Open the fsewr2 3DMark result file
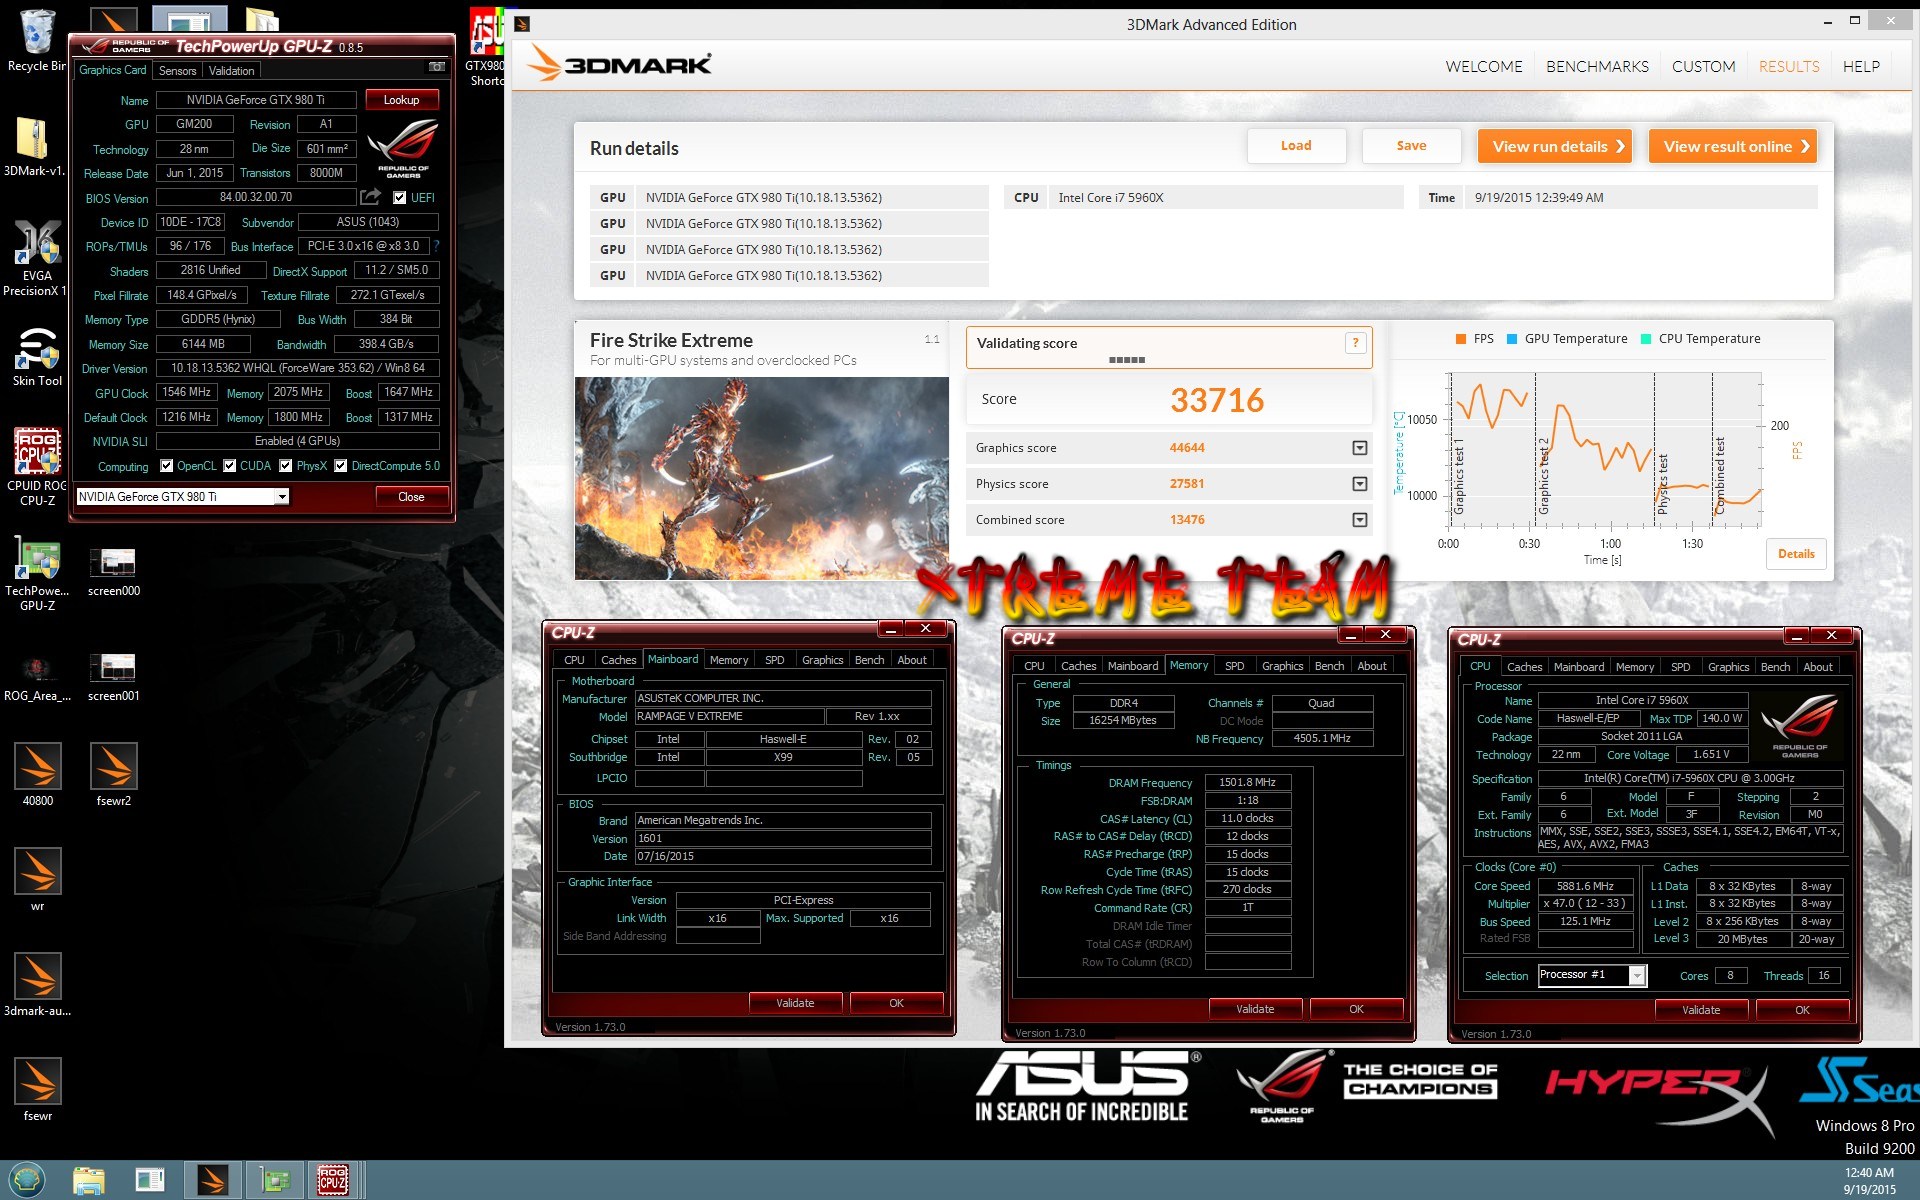This screenshot has height=1200, width=1920. click(113, 775)
